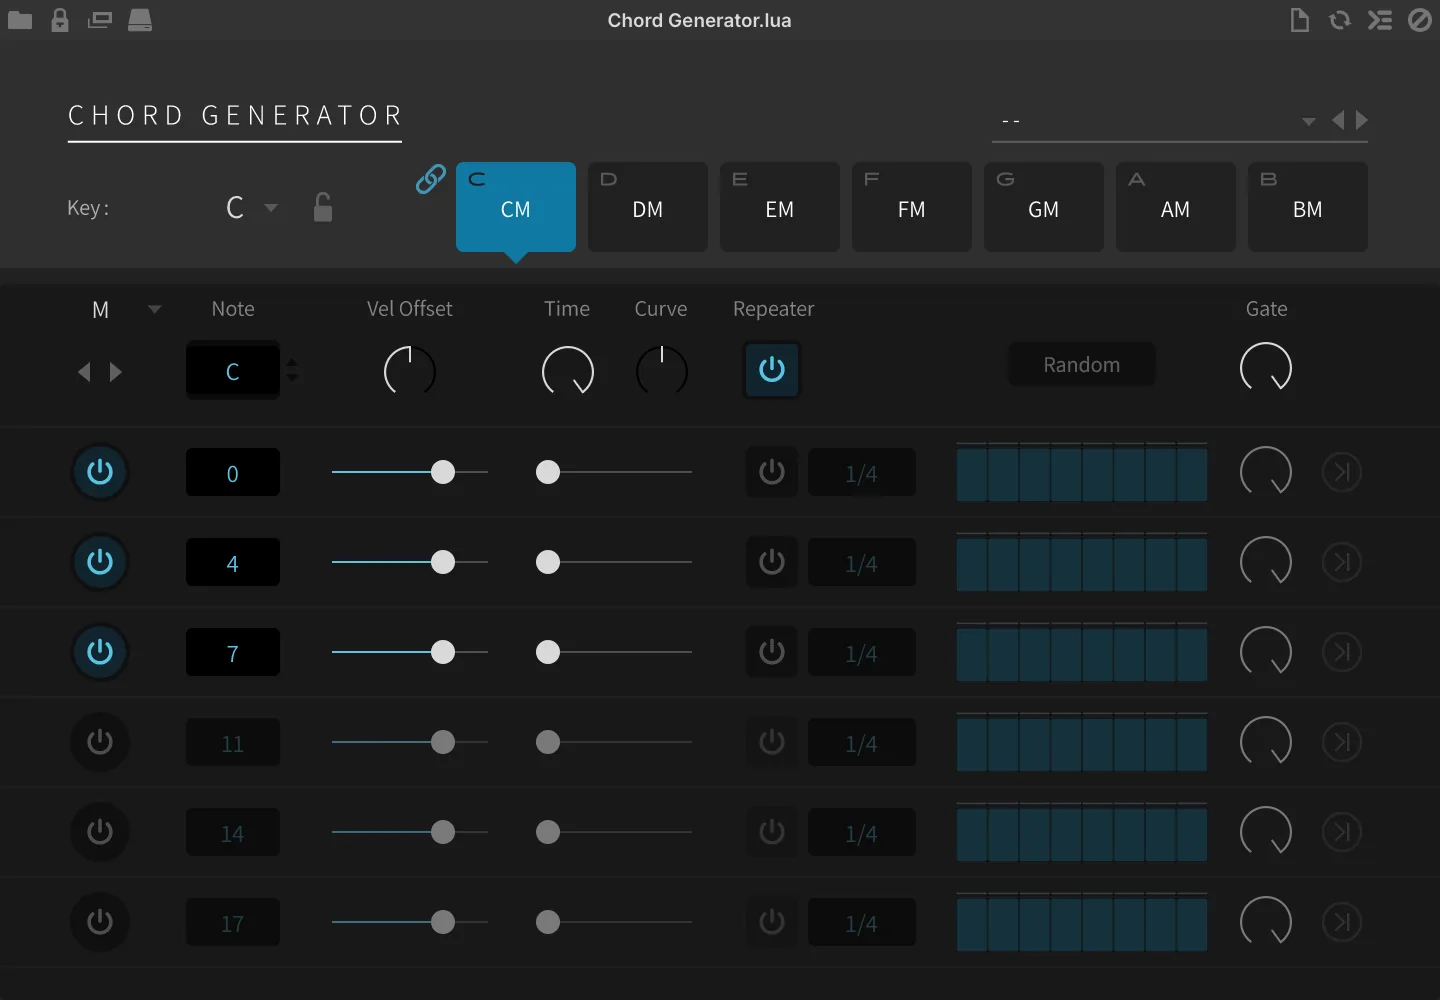The width and height of the screenshot is (1440, 1000).
Task: Click the key lock icon next to C
Action: [x=322, y=207]
